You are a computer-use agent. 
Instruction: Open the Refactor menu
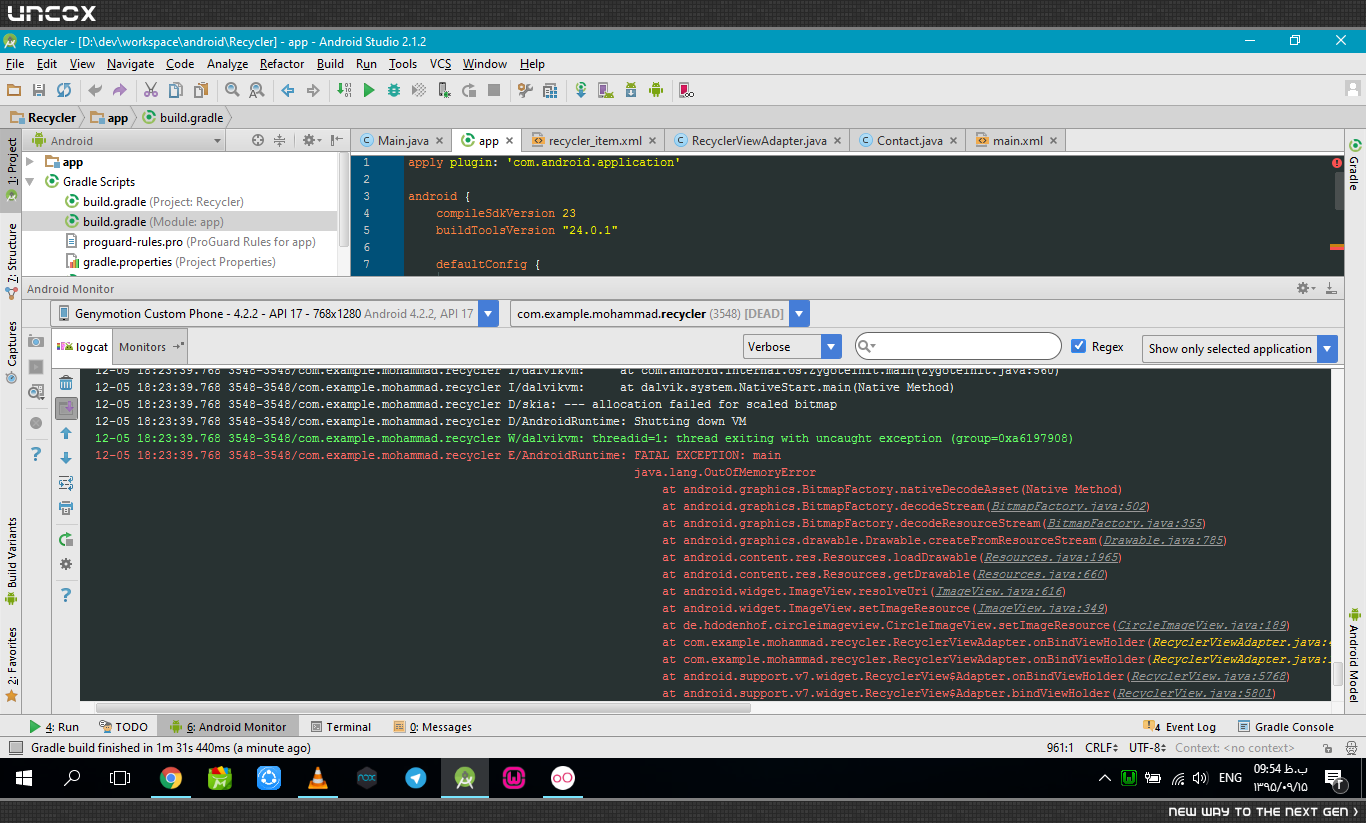tap(282, 64)
